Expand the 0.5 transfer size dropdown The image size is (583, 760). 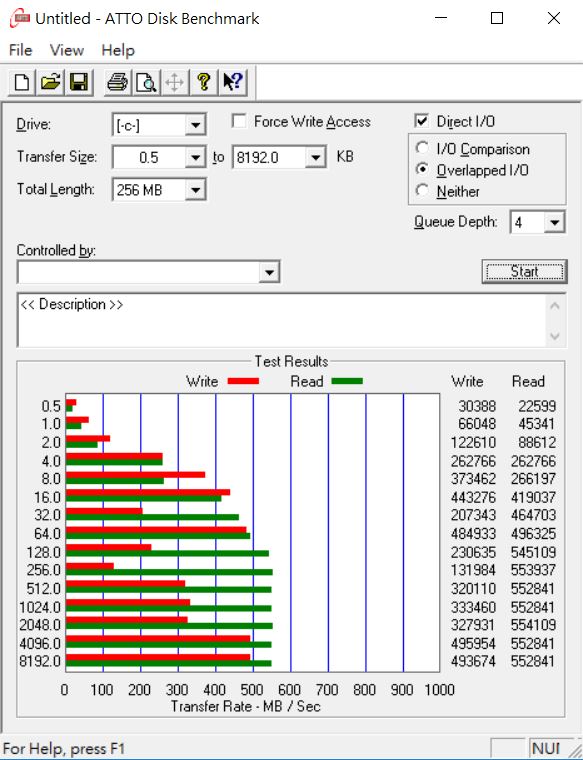coord(195,158)
